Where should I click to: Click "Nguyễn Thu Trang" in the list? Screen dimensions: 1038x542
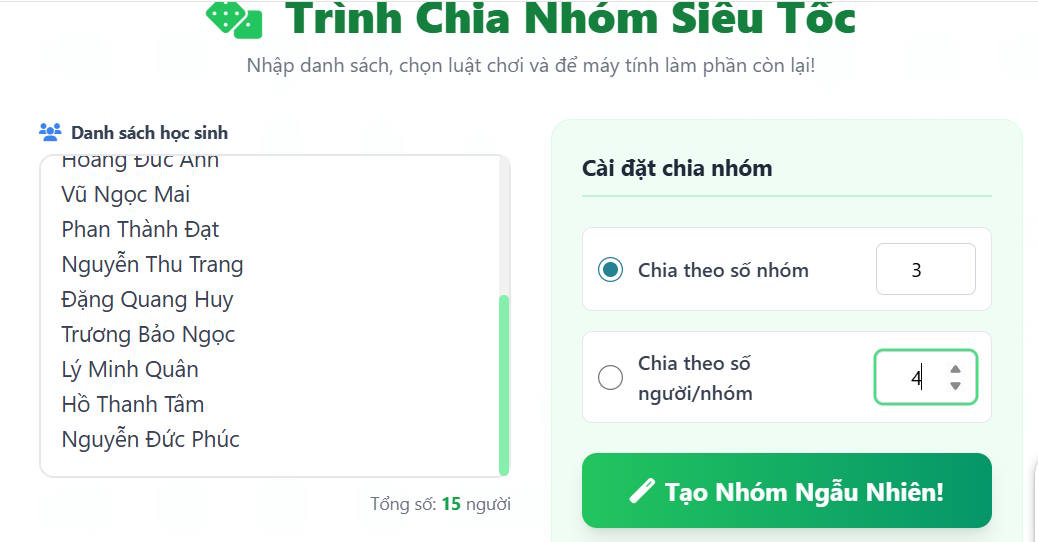pyautogui.click(x=152, y=264)
